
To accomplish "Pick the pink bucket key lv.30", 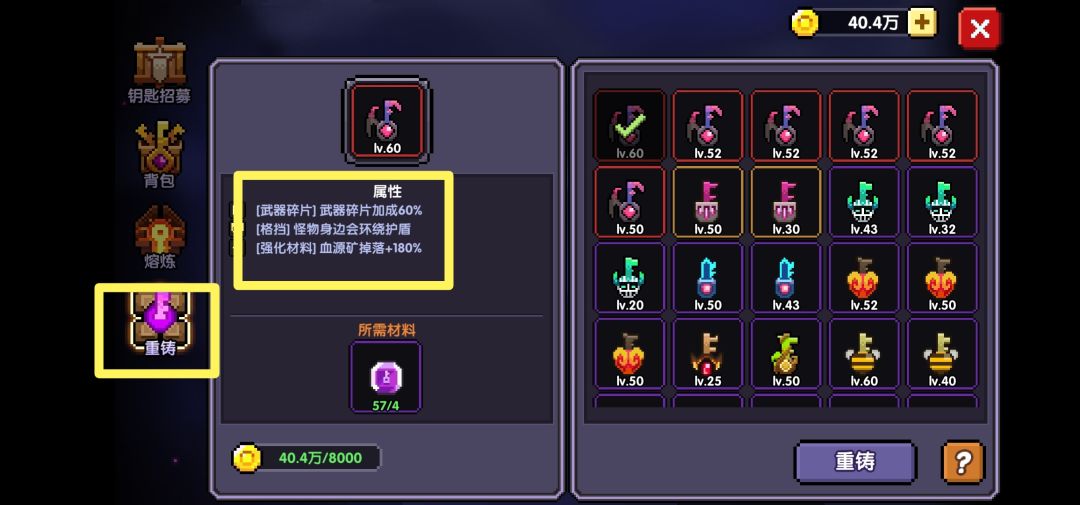I will [786, 202].
